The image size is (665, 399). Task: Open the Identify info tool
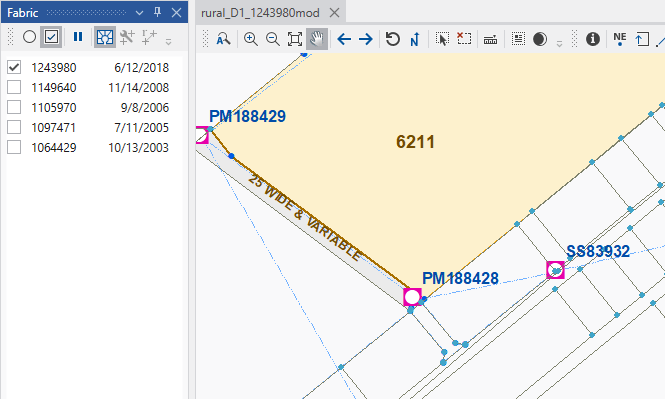(x=592, y=39)
